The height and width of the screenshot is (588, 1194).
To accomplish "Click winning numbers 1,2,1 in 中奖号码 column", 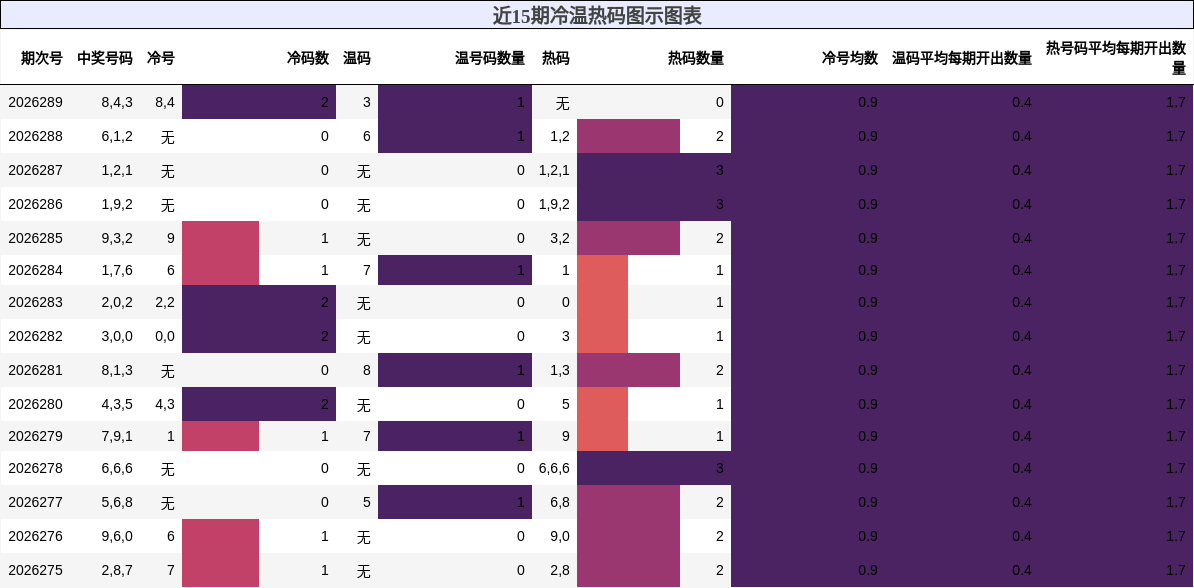I will [117, 170].
